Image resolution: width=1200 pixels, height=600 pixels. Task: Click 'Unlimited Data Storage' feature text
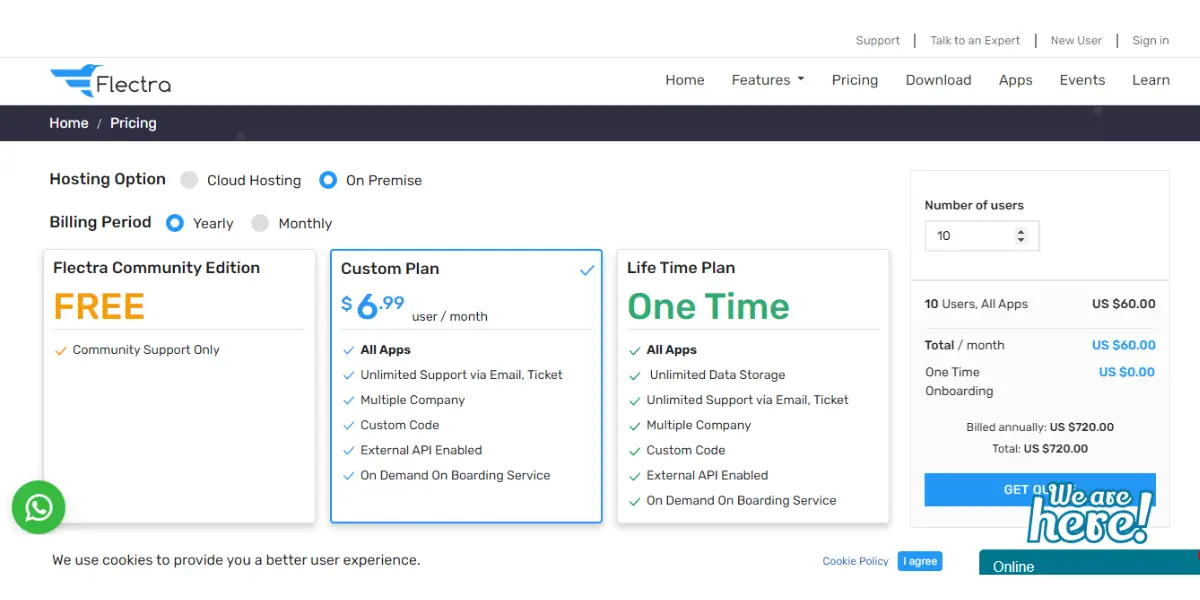(x=717, y=375)
